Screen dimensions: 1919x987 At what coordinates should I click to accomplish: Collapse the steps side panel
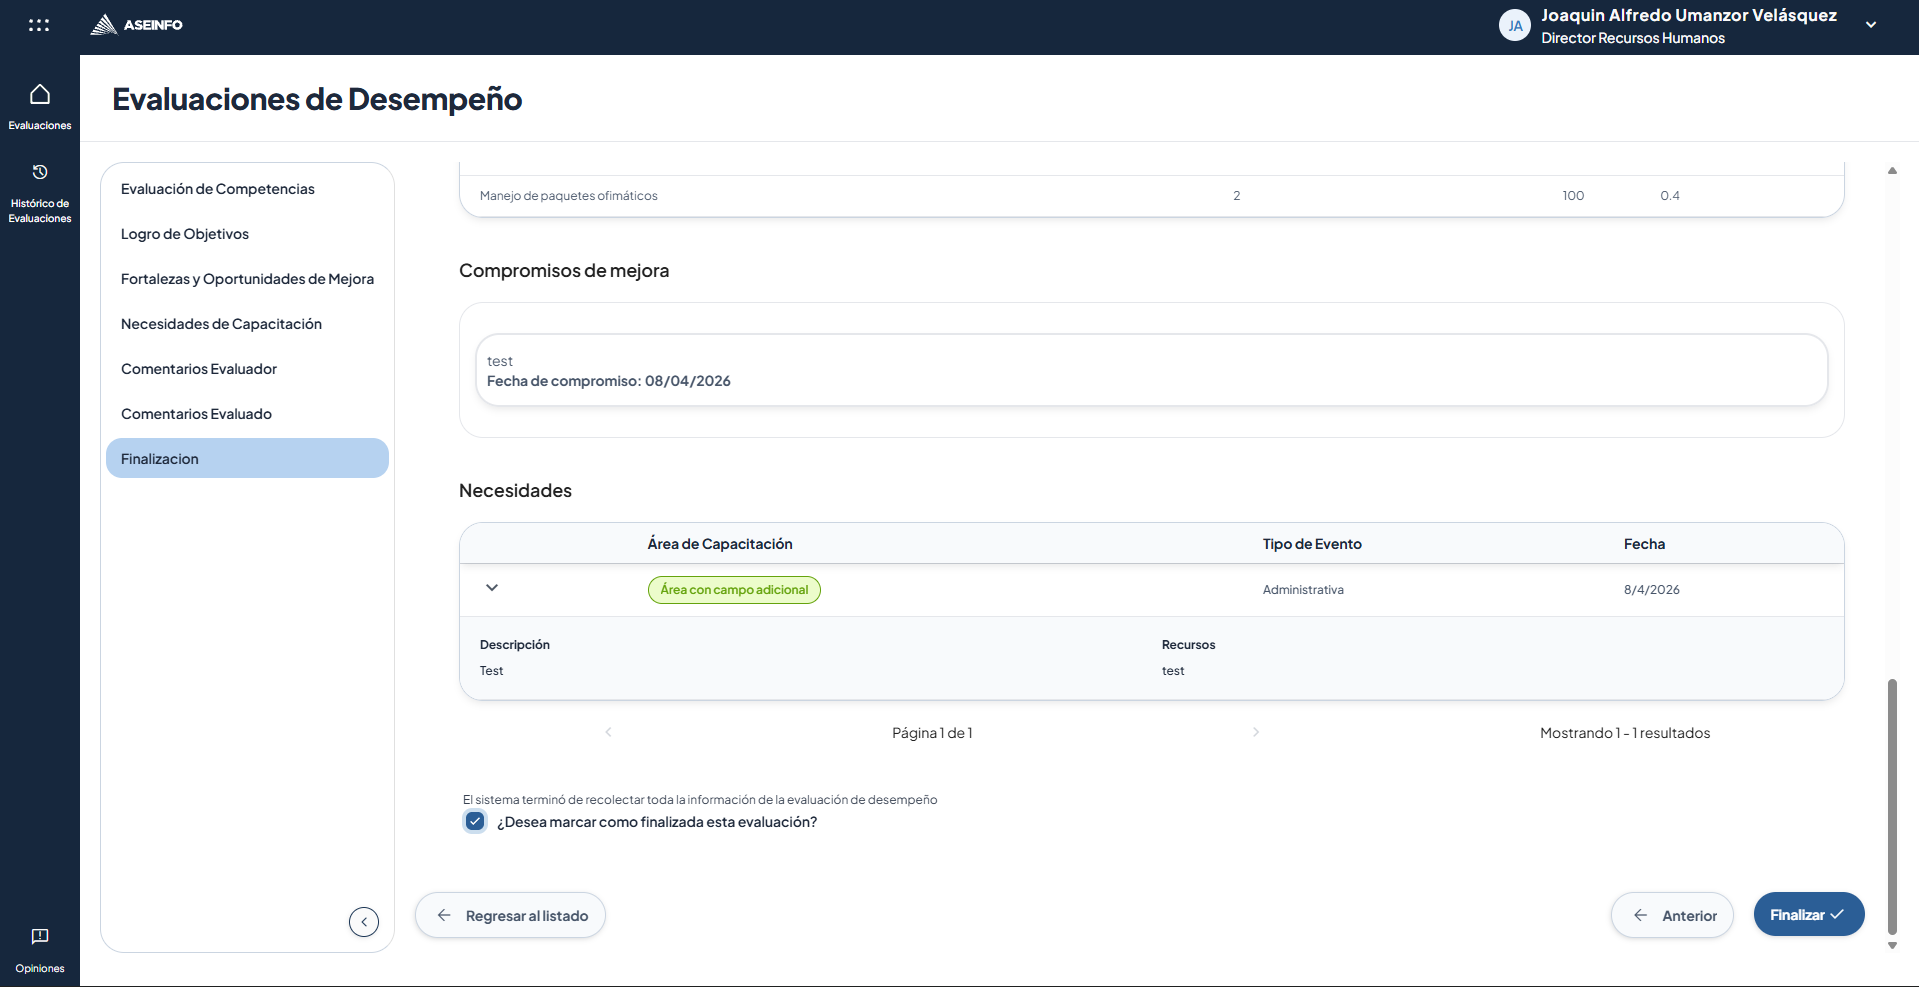(x=364, y=921)
